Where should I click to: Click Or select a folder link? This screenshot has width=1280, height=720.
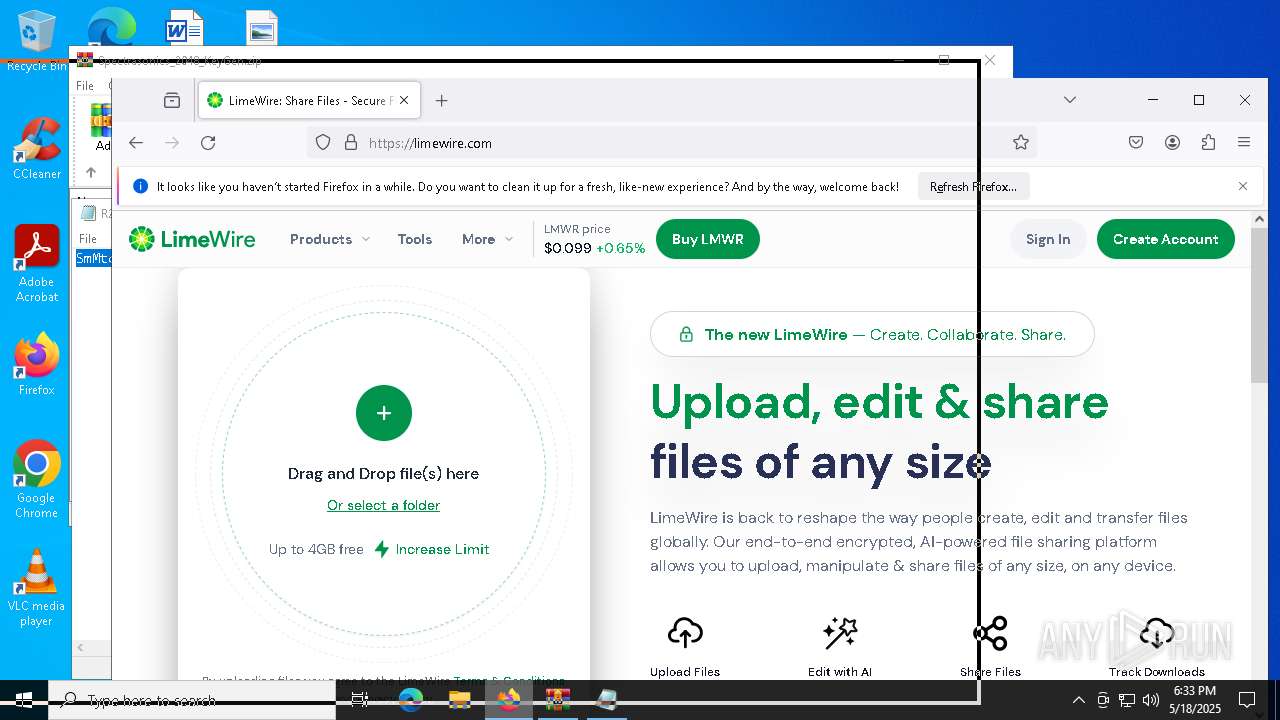[384, 505]
